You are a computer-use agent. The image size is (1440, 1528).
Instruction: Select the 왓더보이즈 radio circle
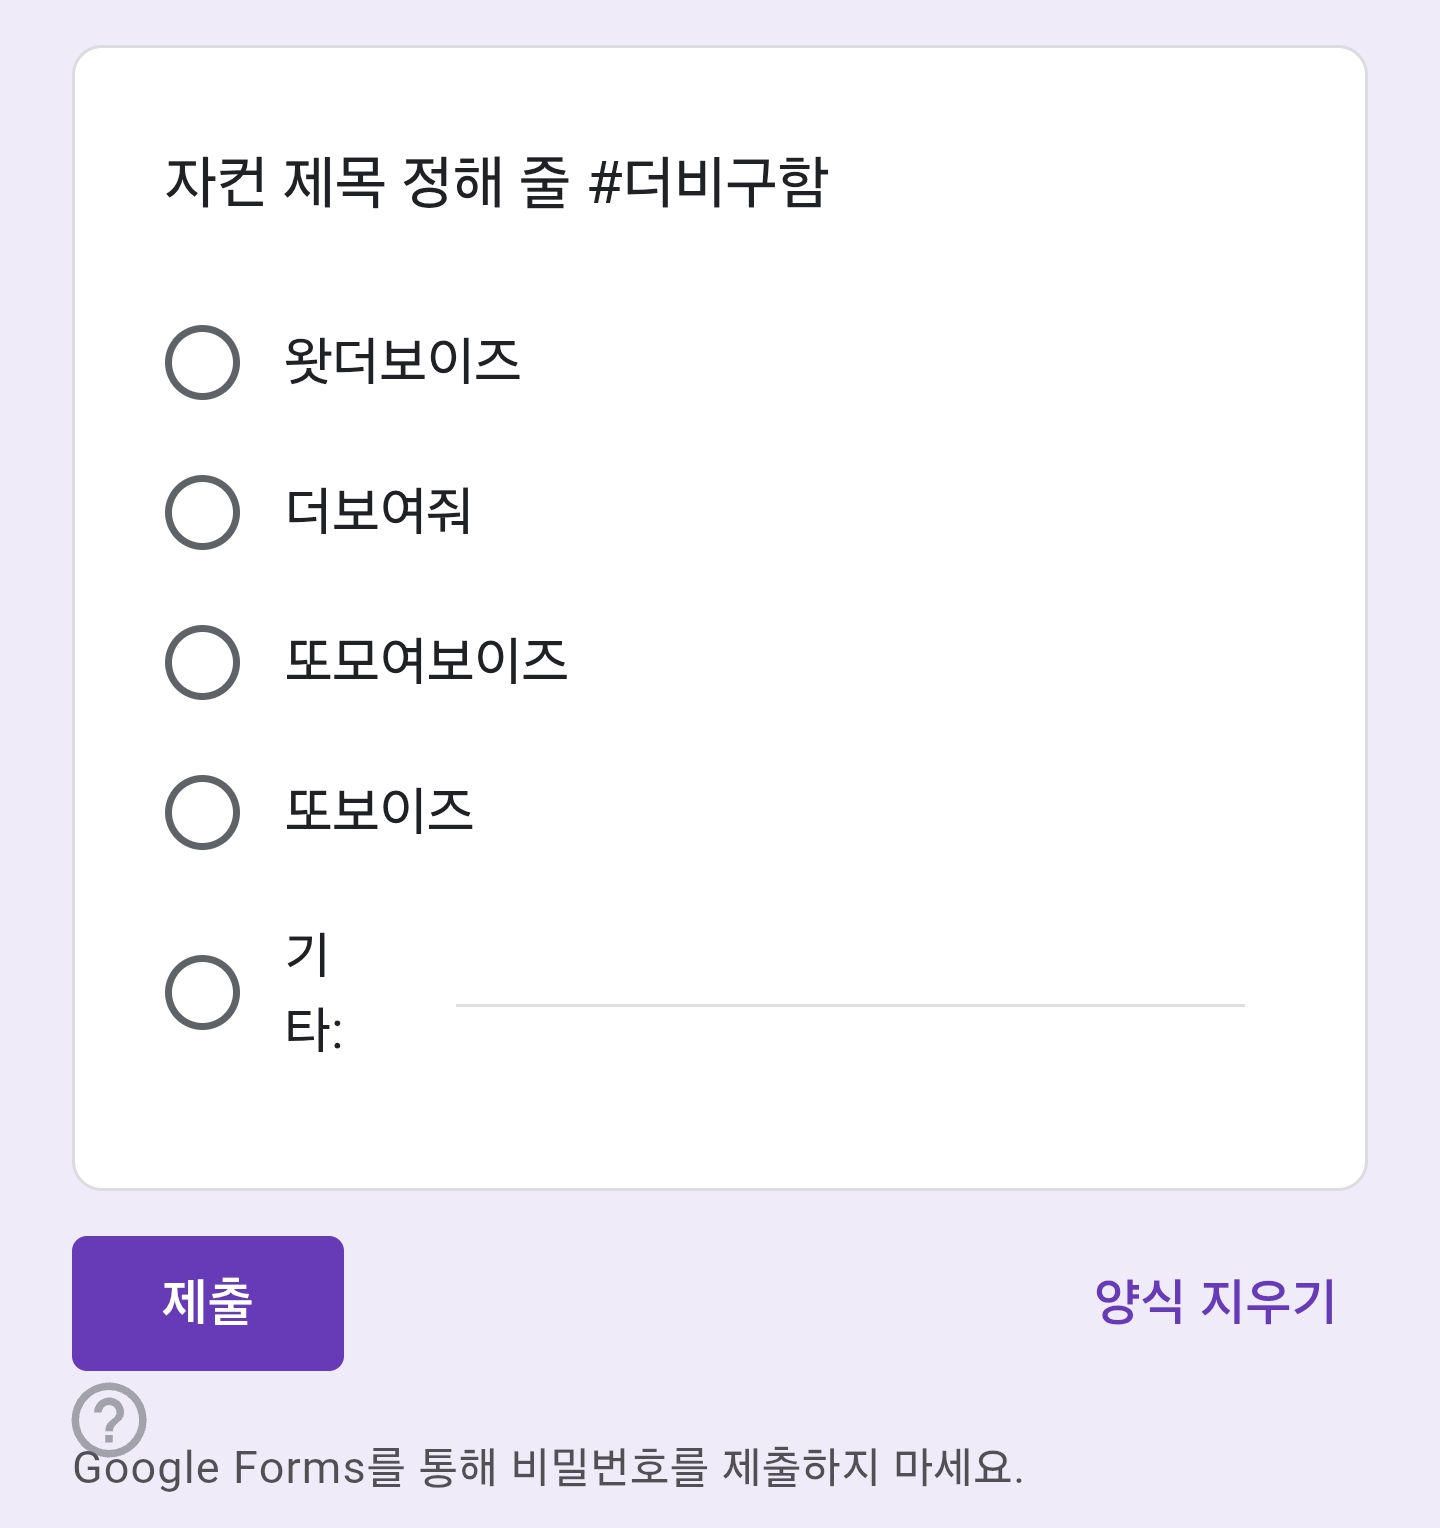click(202, 362)
